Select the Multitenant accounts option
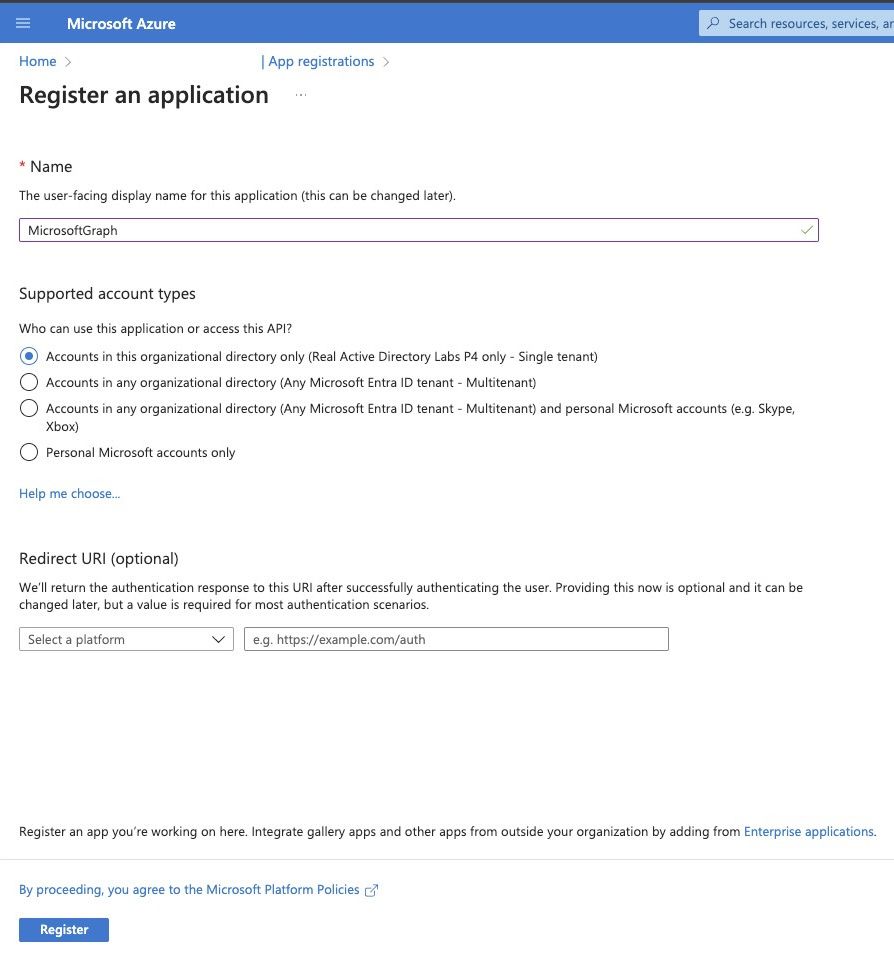 [x=29, y=382]
